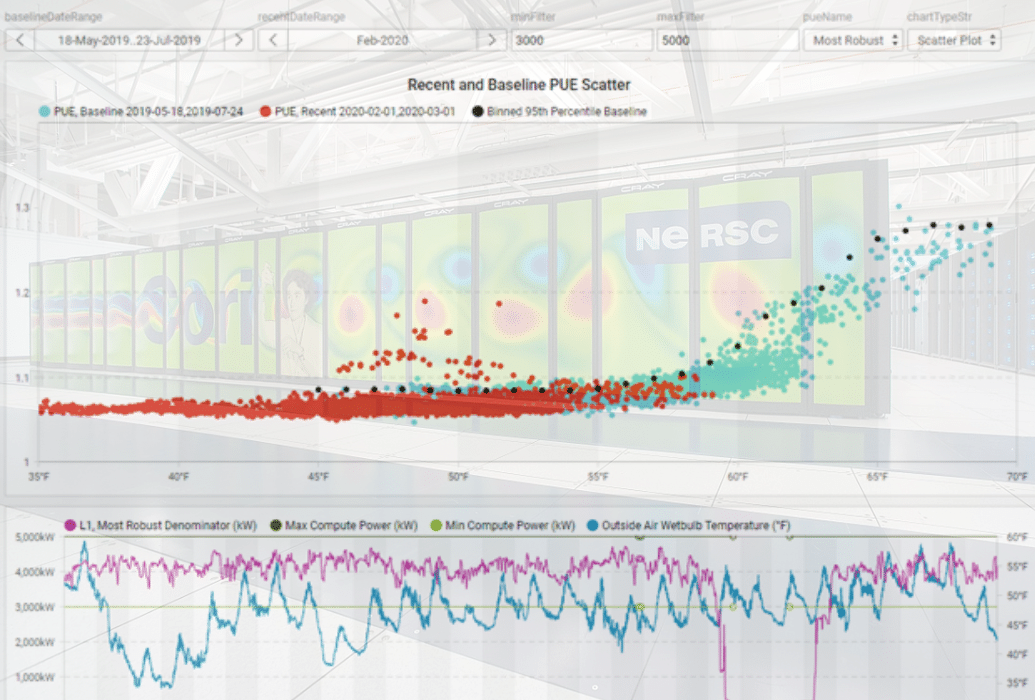
Task: Click the 70°F label on scatter x-axis
Action: point(1019,476)
